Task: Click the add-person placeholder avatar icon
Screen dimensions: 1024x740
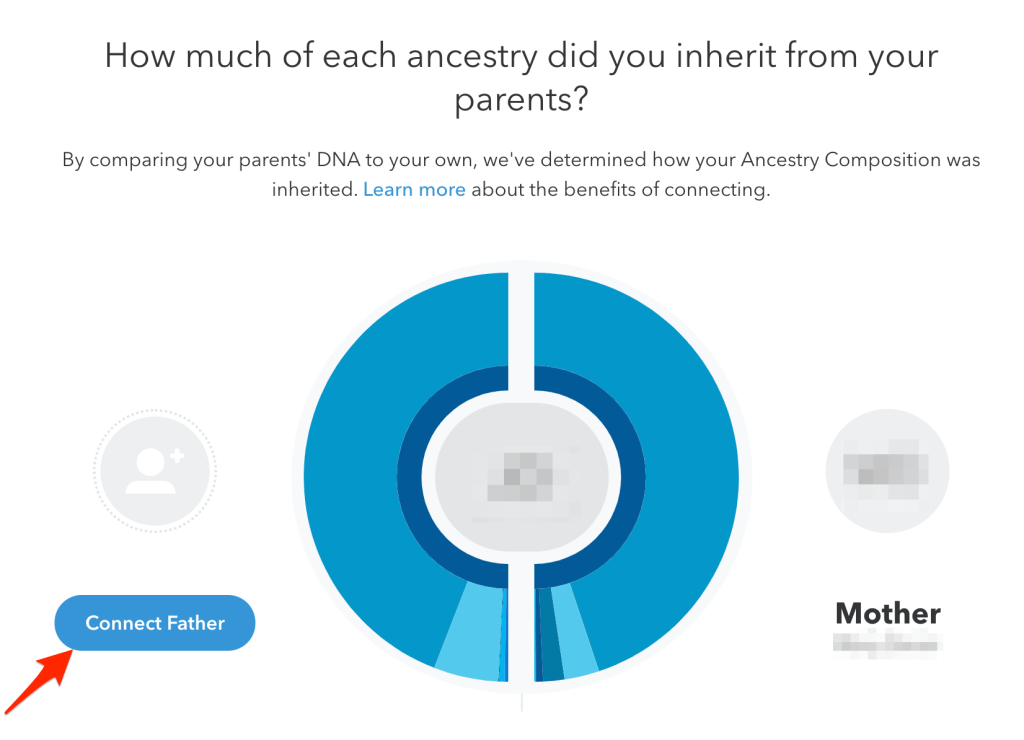Action: [152, 468]
